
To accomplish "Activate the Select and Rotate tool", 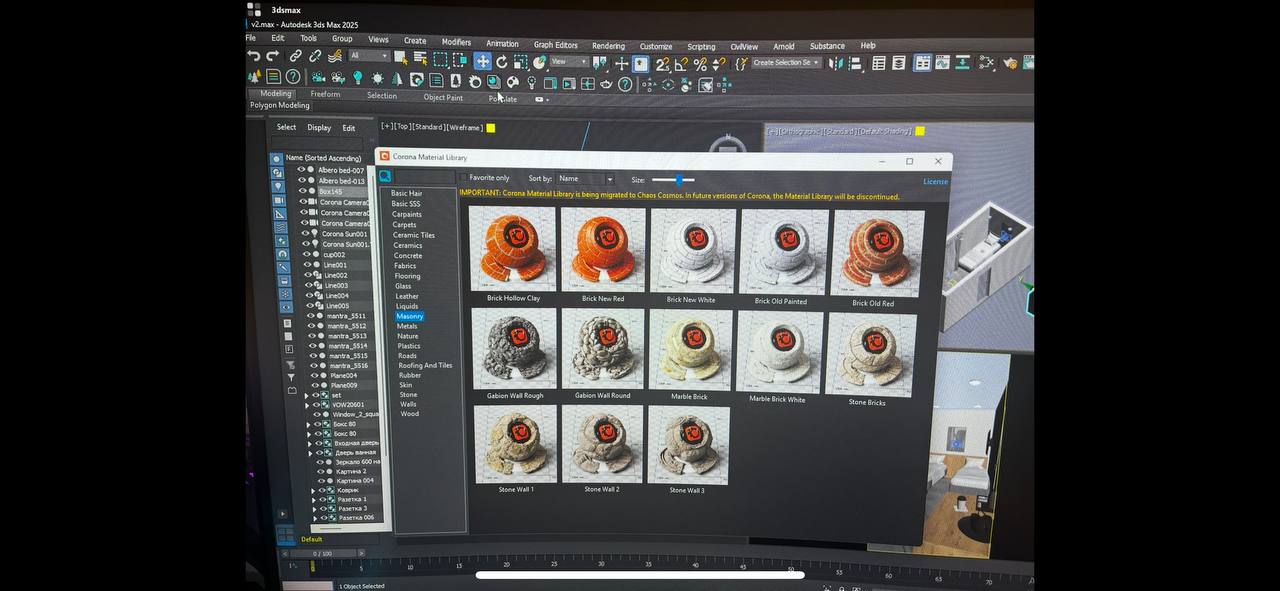I will 502,61.
